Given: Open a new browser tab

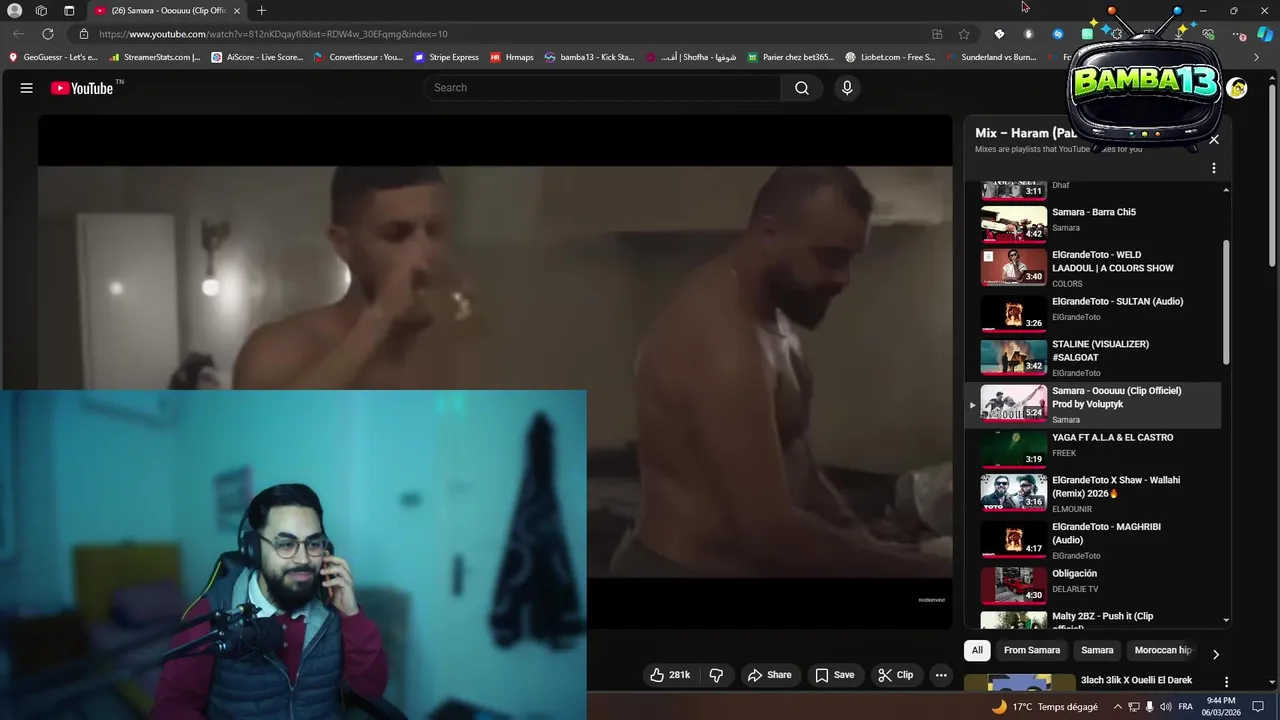Looking at the screenshot, I should (261, 11).
